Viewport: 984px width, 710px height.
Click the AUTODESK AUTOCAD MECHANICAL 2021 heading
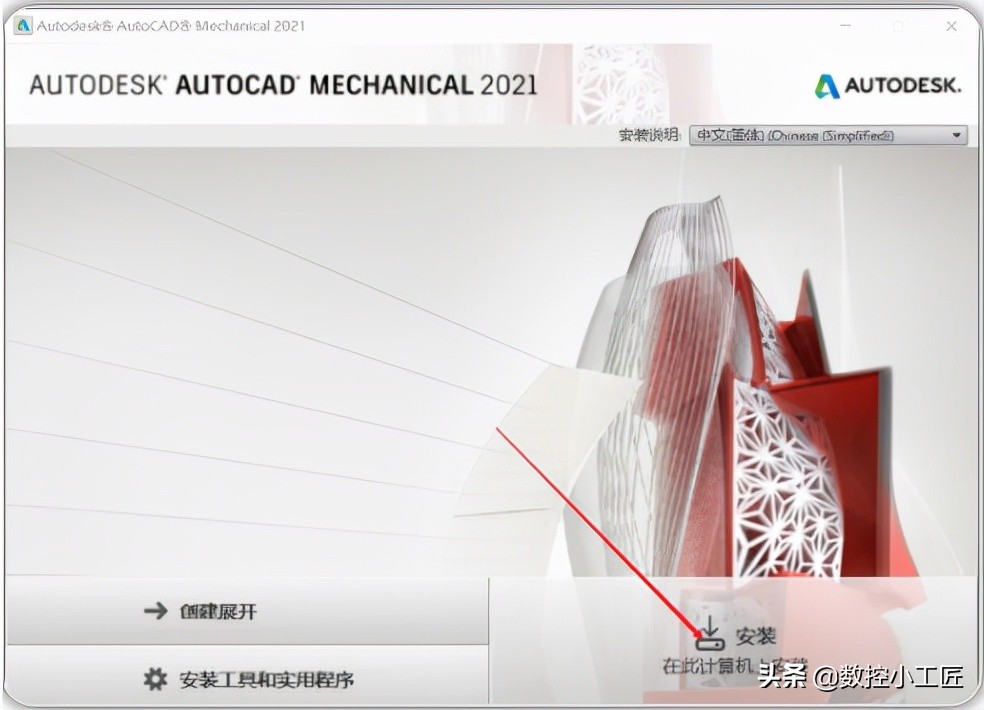pos(283,85)
